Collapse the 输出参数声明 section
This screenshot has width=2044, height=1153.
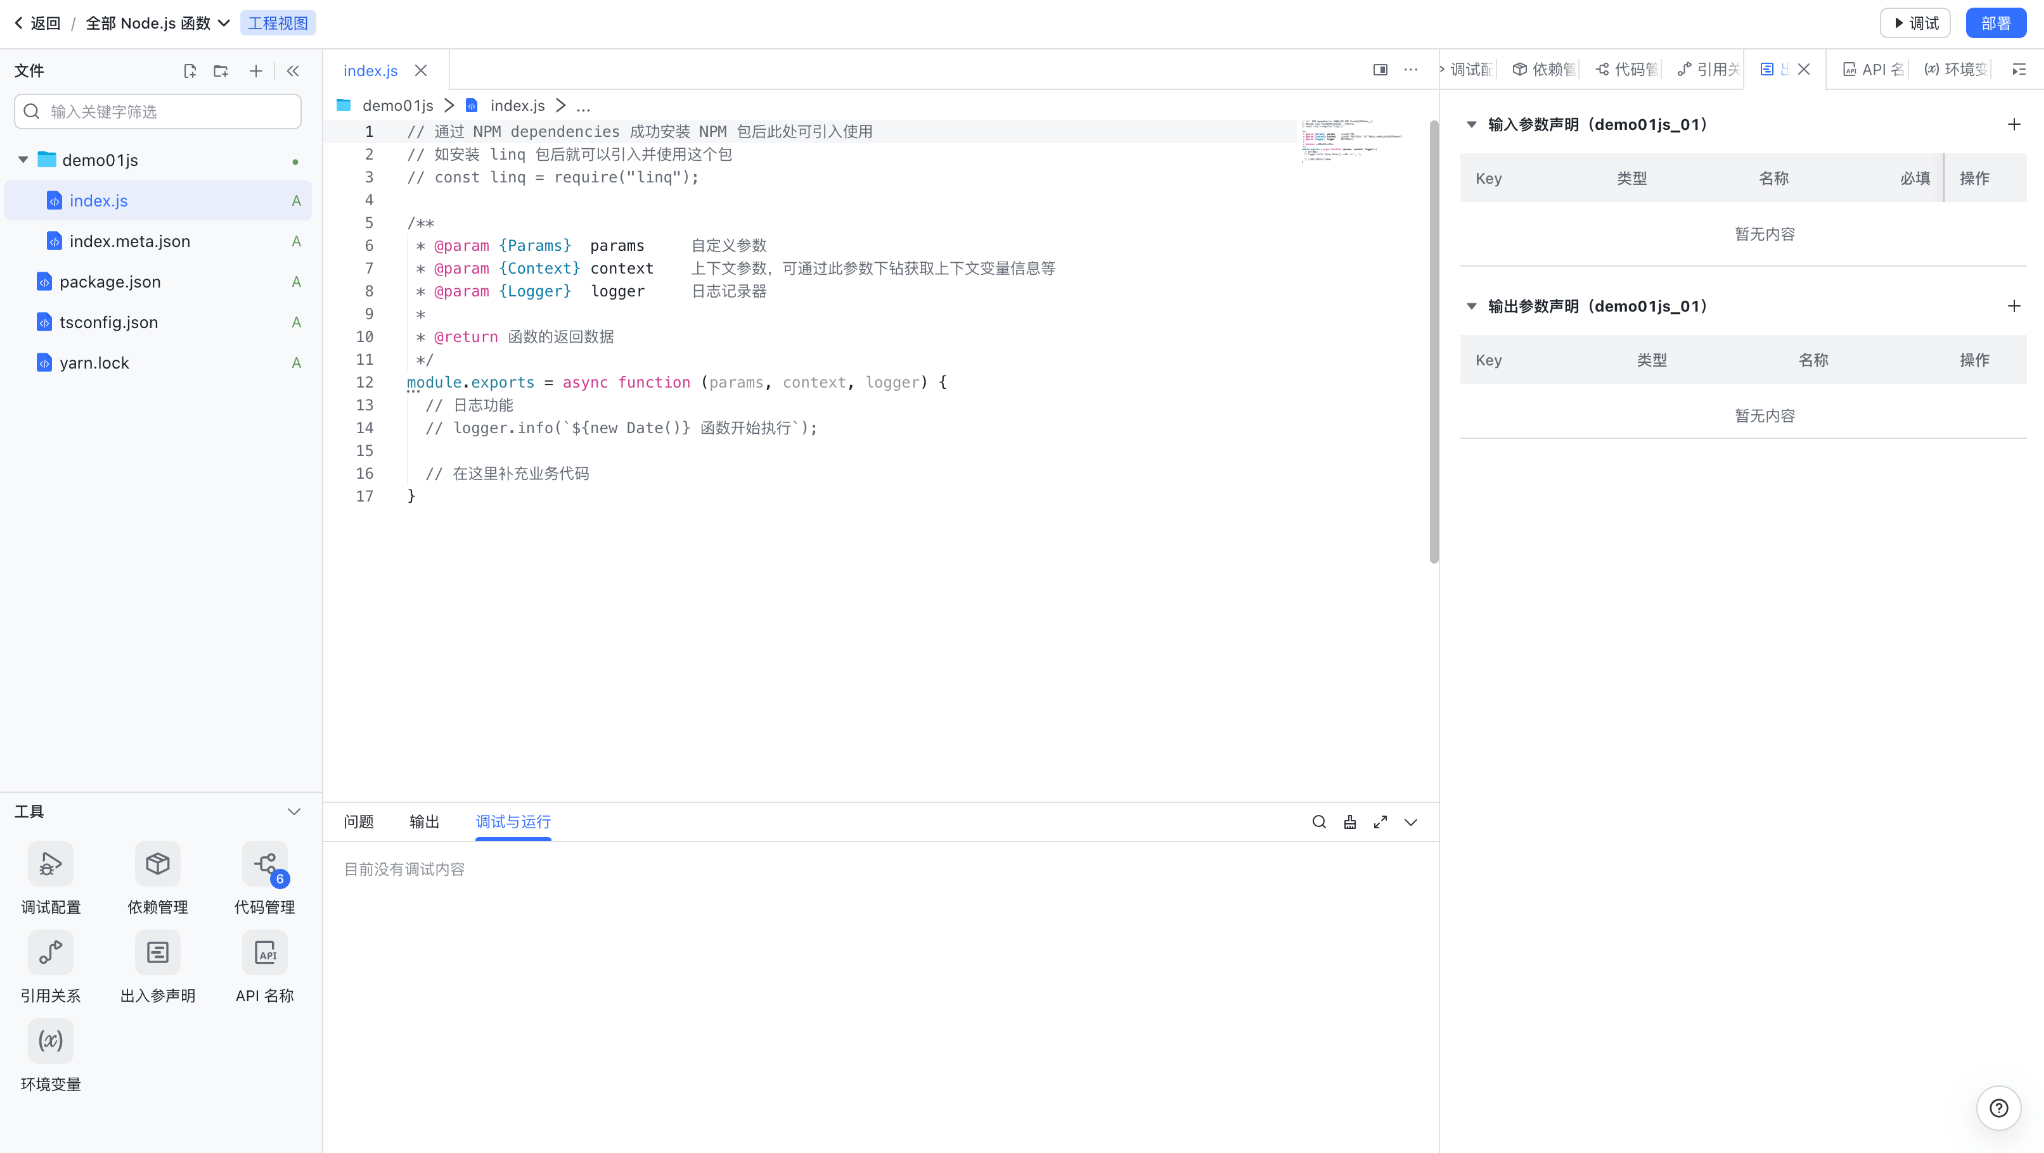pos(1471,307)
